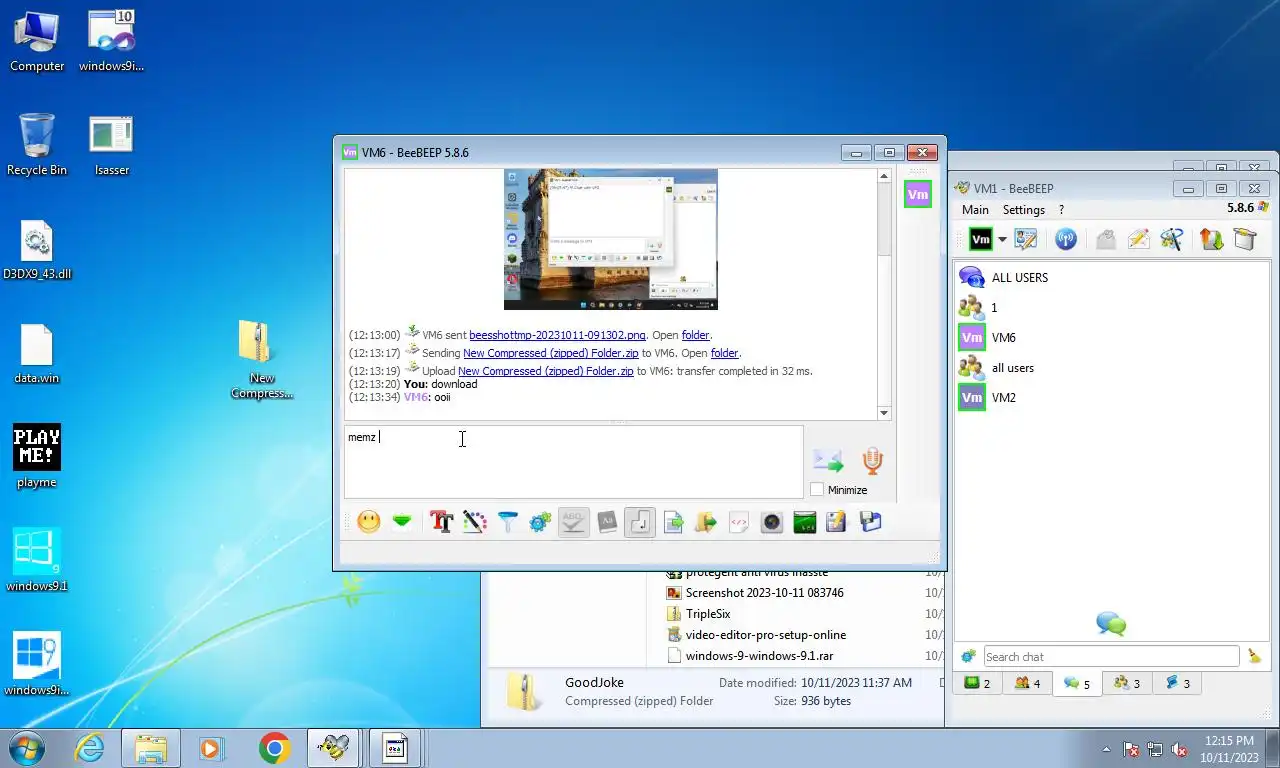1280x768 pixels.
Task: Switch to the users tab labeled 4
Action: [x=1027, y=684]
